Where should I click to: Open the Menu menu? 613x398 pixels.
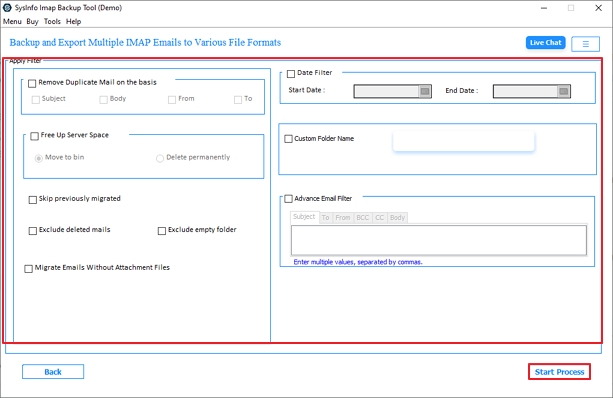point(12,22)
